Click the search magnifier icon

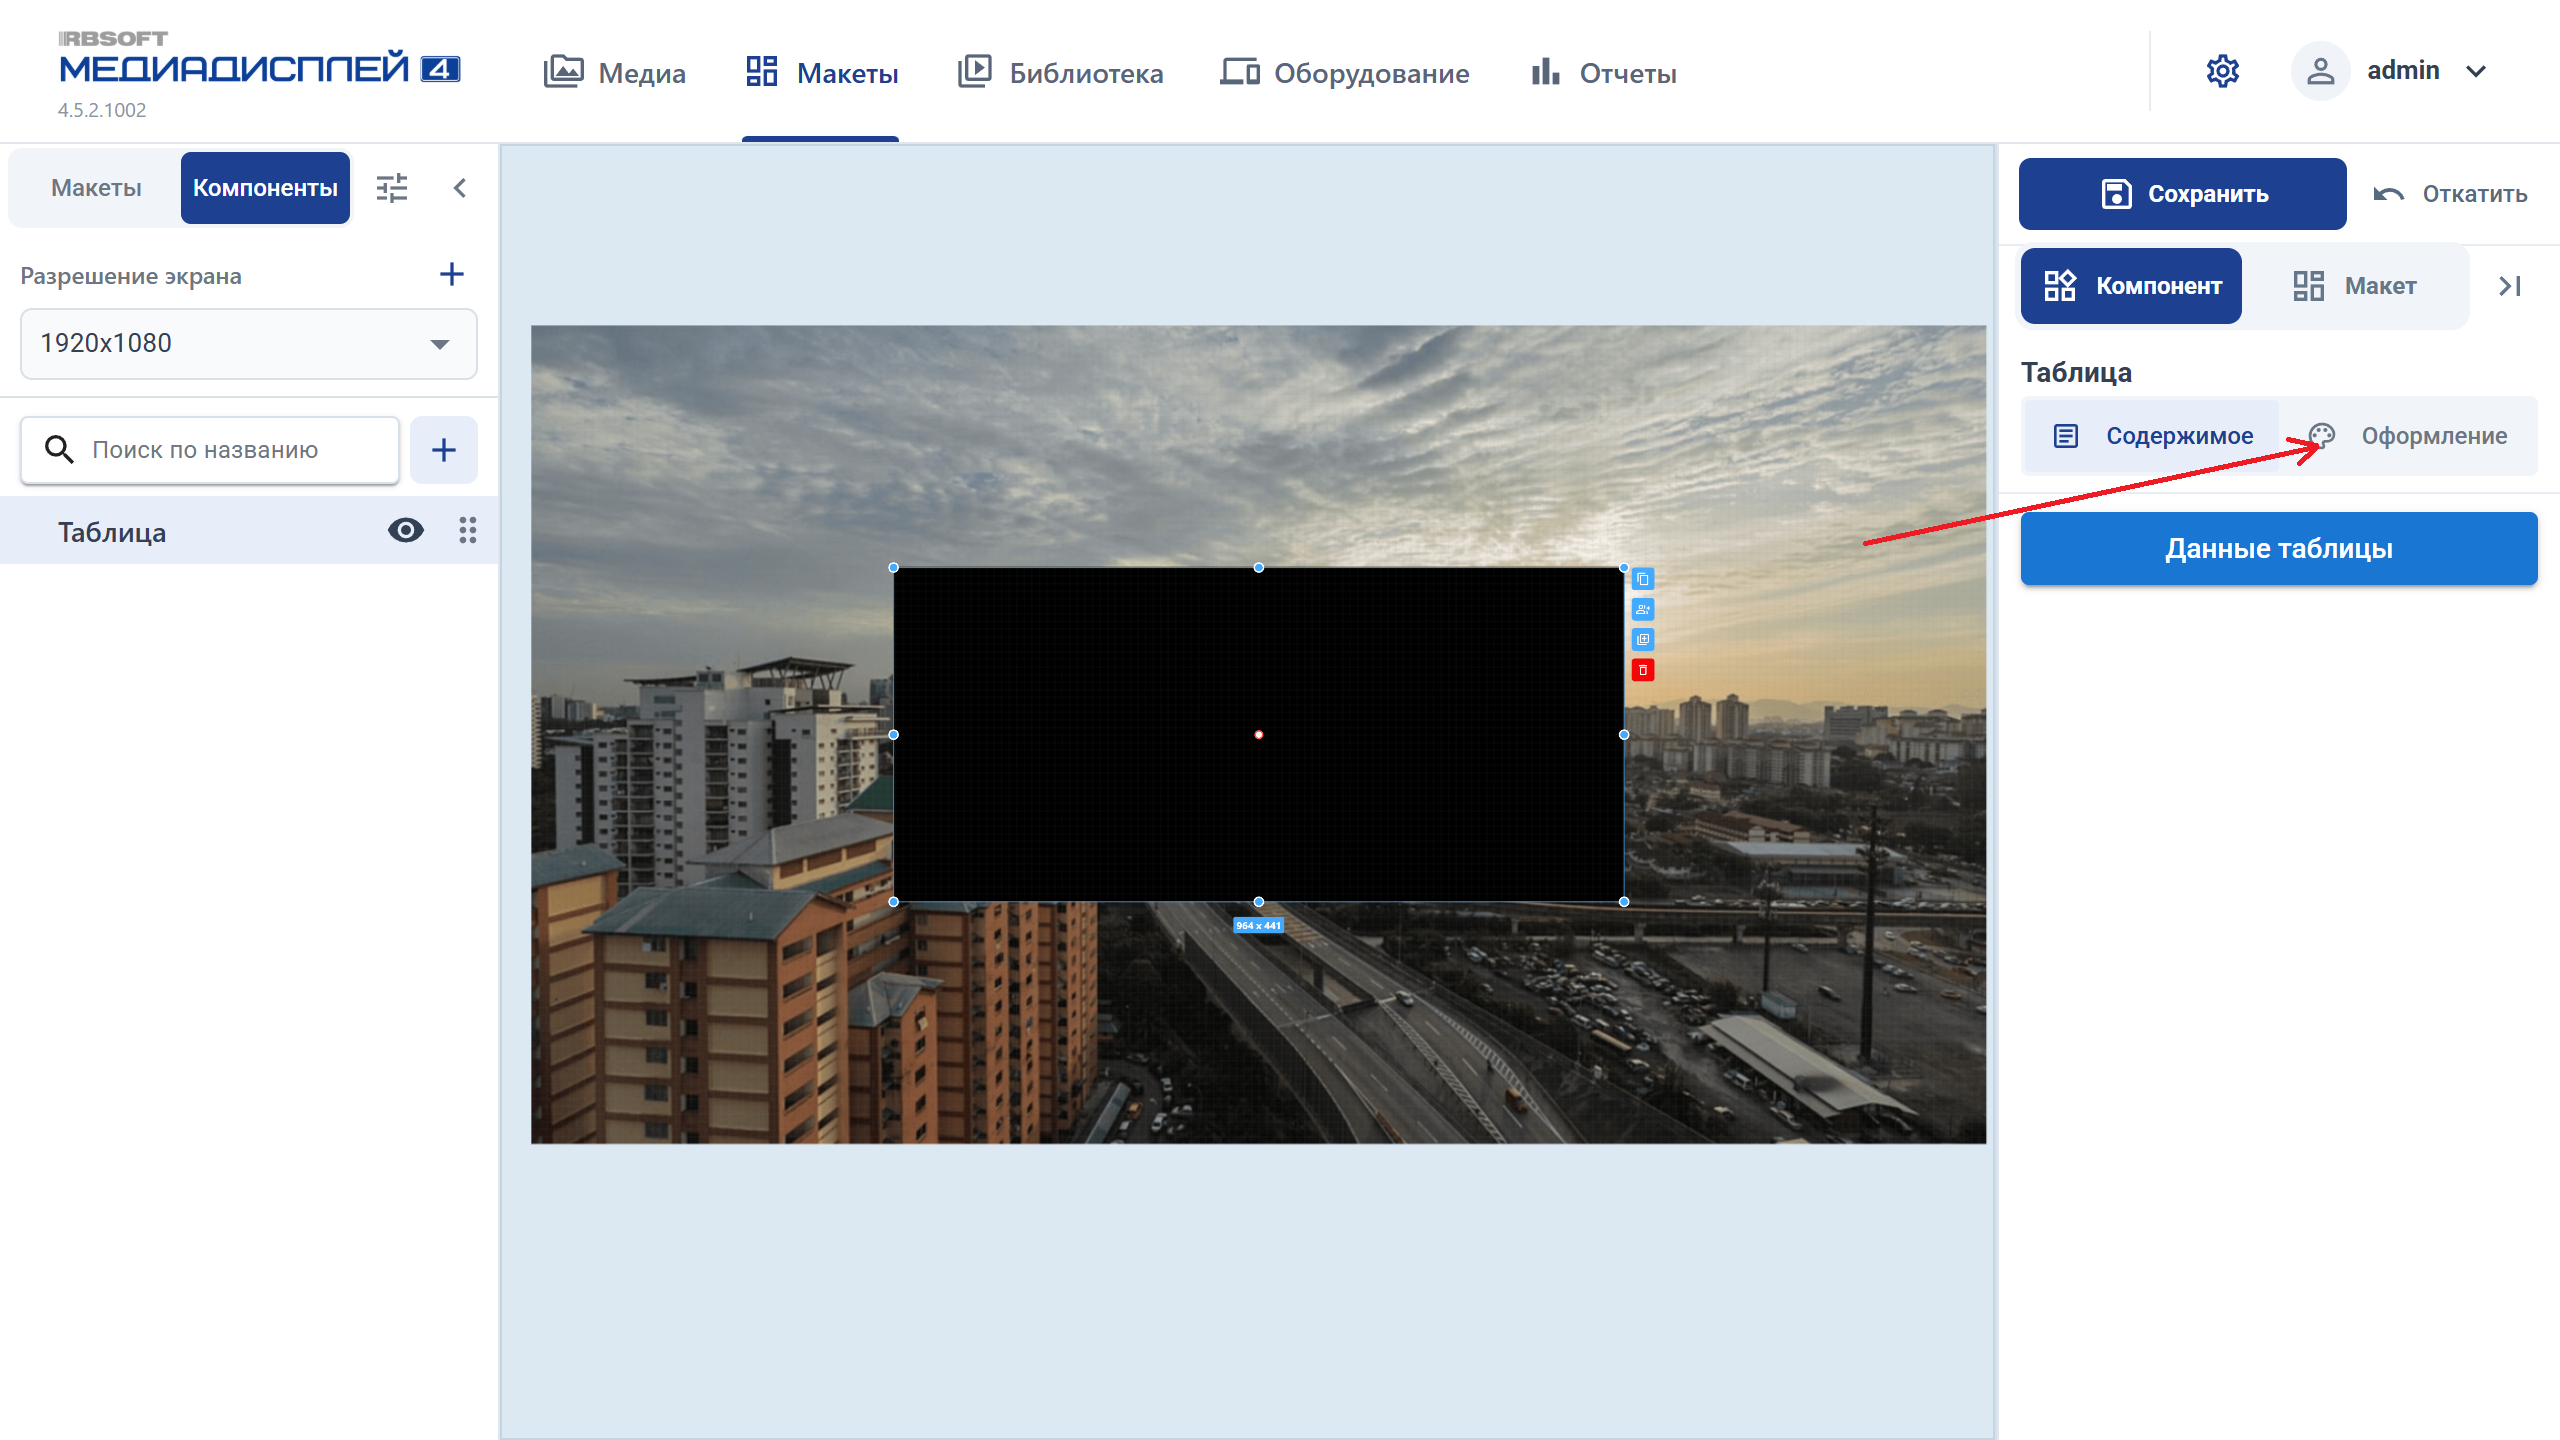pyautogui.click(x=60, y=450)
